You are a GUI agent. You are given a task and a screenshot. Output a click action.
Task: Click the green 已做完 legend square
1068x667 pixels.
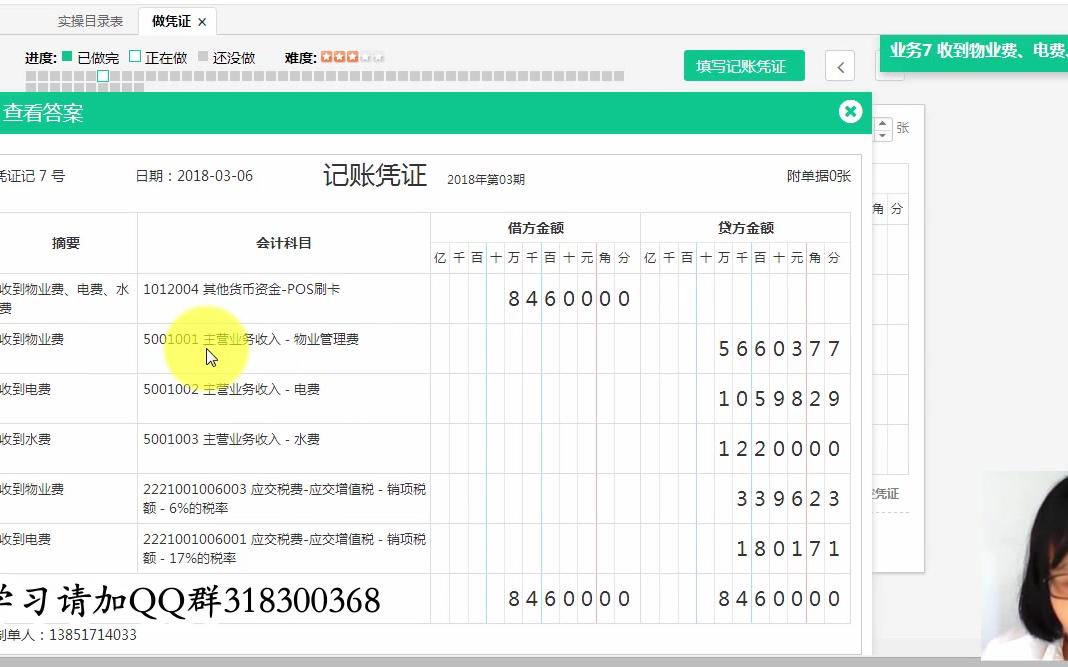tap(64, 57)
